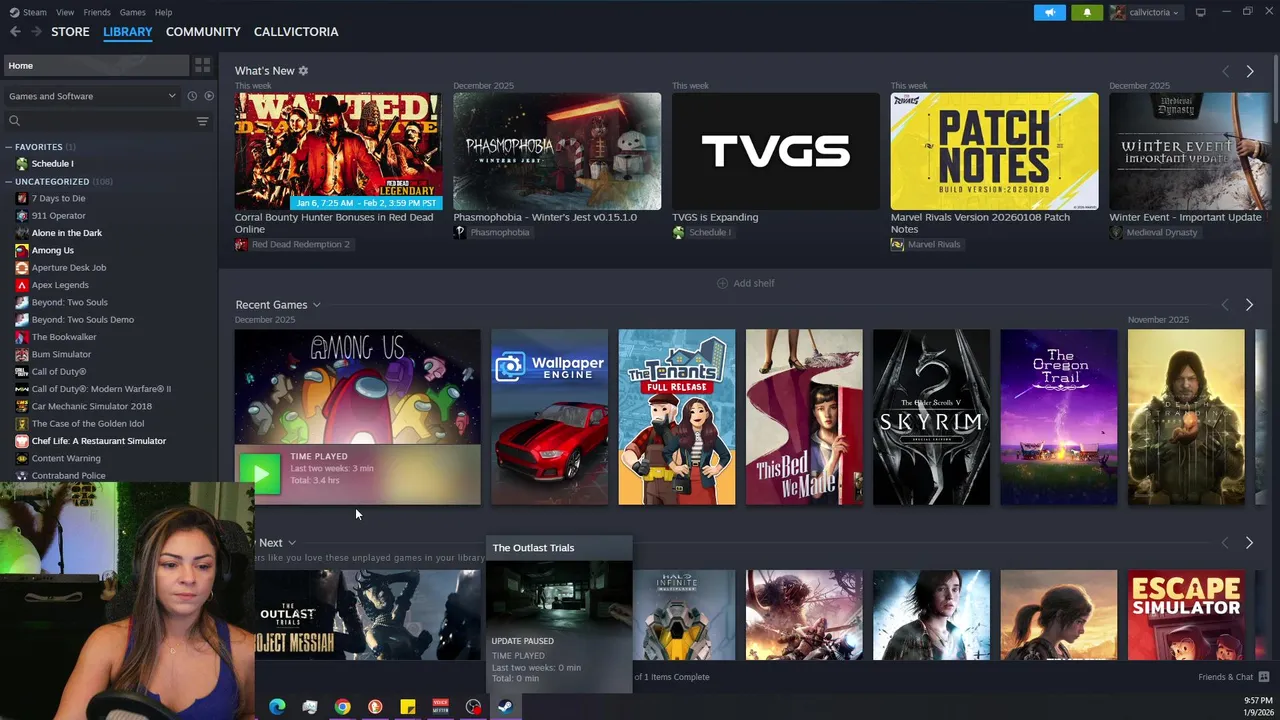Click the library search field
This screenshot has width=1280, height=720.
point(100,121)
